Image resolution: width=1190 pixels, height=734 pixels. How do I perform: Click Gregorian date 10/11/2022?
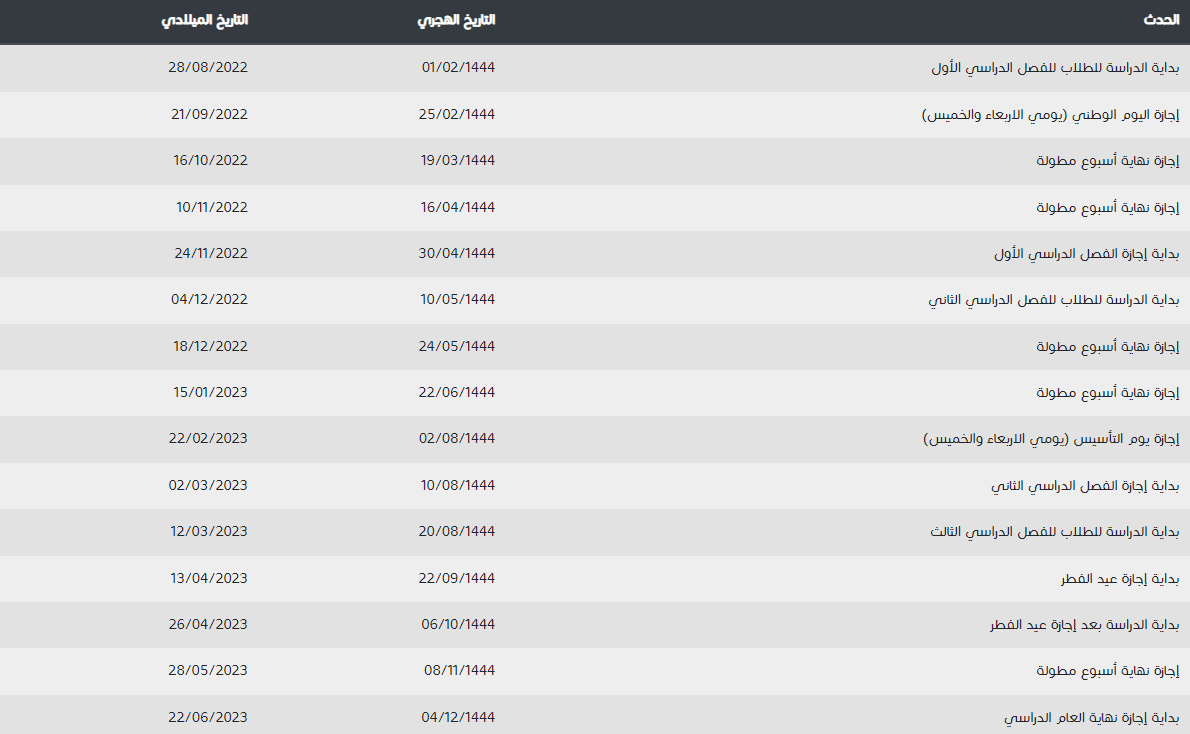(x=211, y=207)
